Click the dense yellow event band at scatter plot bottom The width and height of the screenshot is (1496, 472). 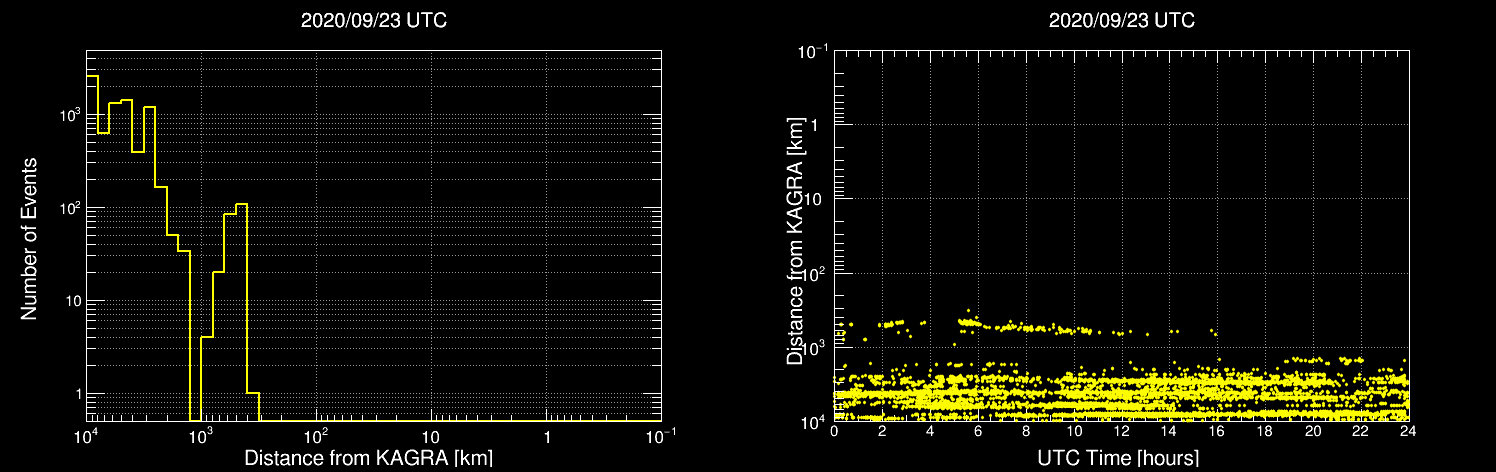tap(1121, 396)
